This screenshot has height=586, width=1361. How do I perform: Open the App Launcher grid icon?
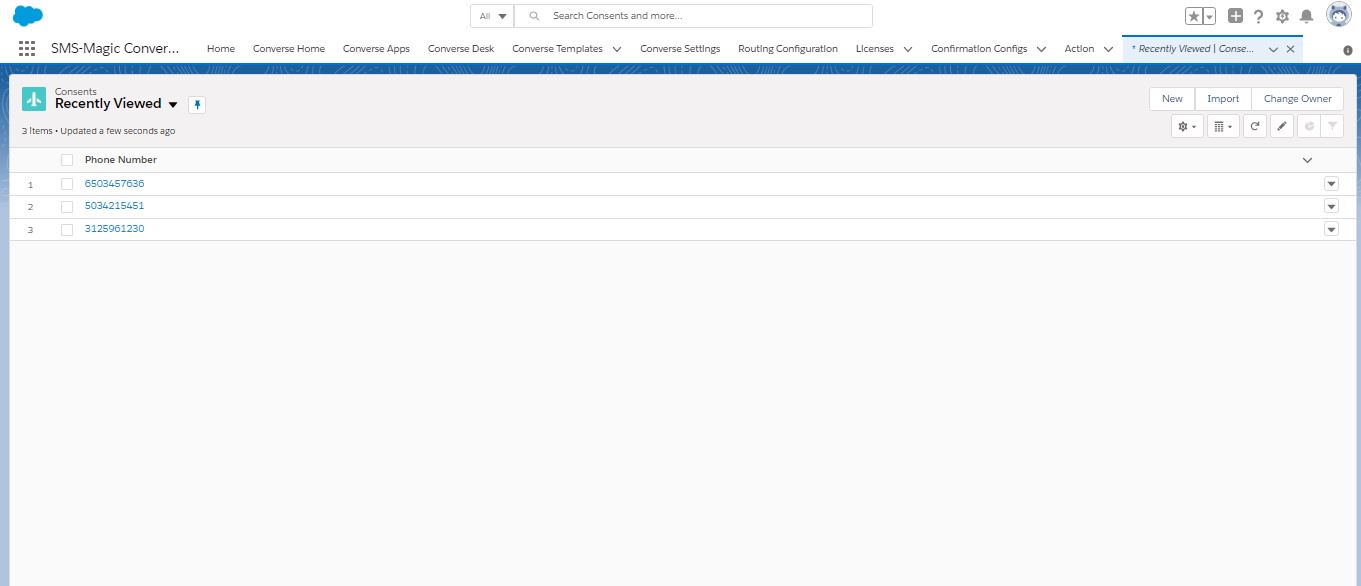click(x=27, y=48)
